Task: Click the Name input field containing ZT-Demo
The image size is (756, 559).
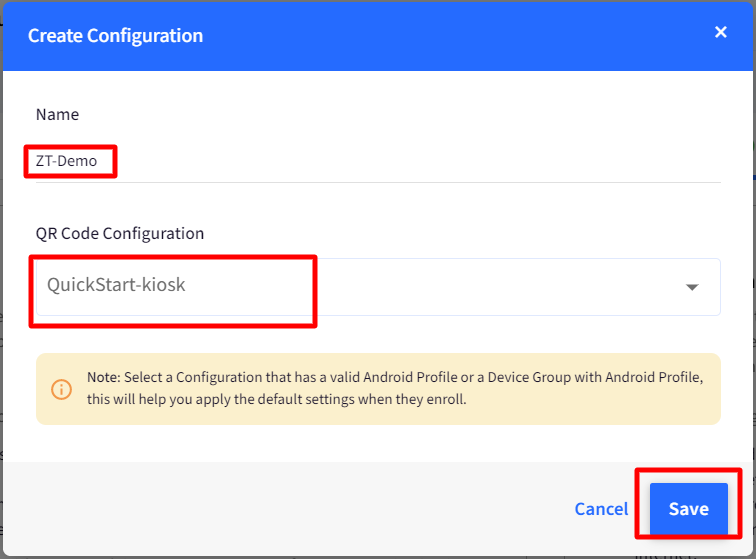Action: coord(378,162)
